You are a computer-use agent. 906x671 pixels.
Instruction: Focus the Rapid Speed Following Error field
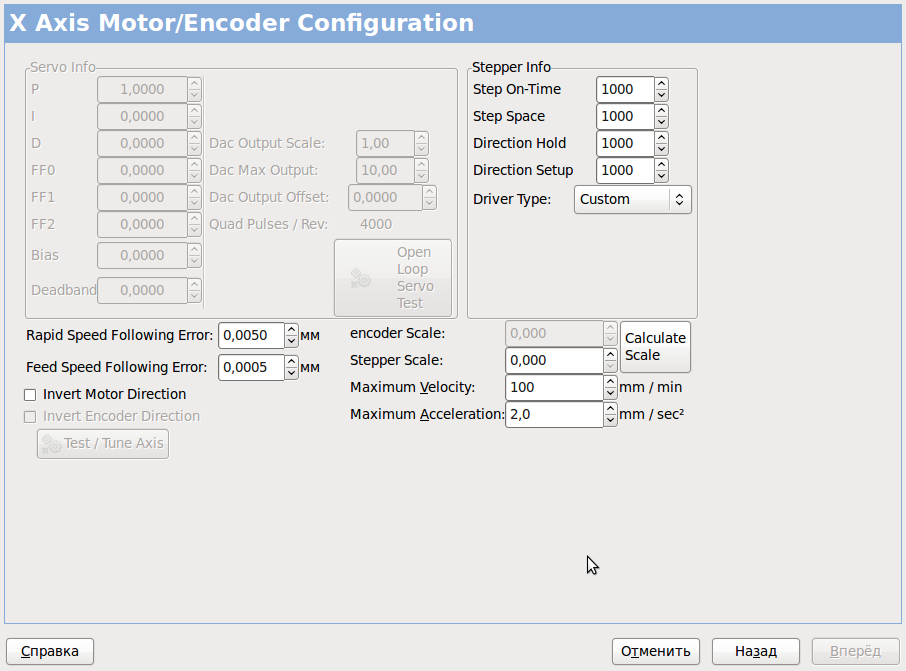pos(251,336)
